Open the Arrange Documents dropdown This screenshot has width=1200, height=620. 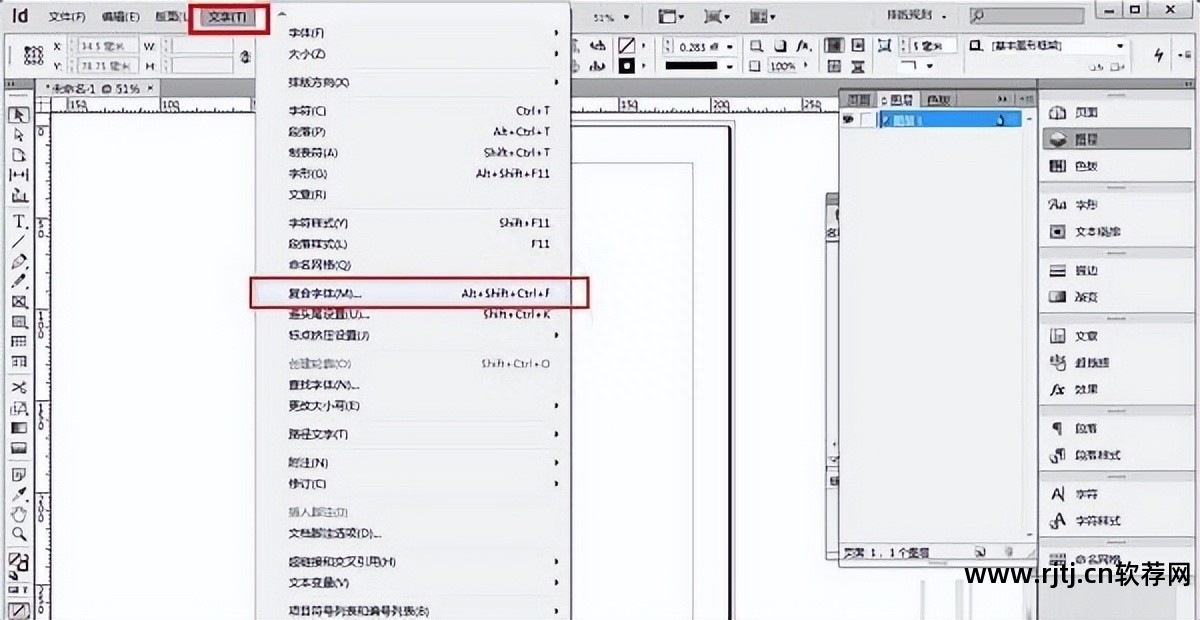[763, 17]
